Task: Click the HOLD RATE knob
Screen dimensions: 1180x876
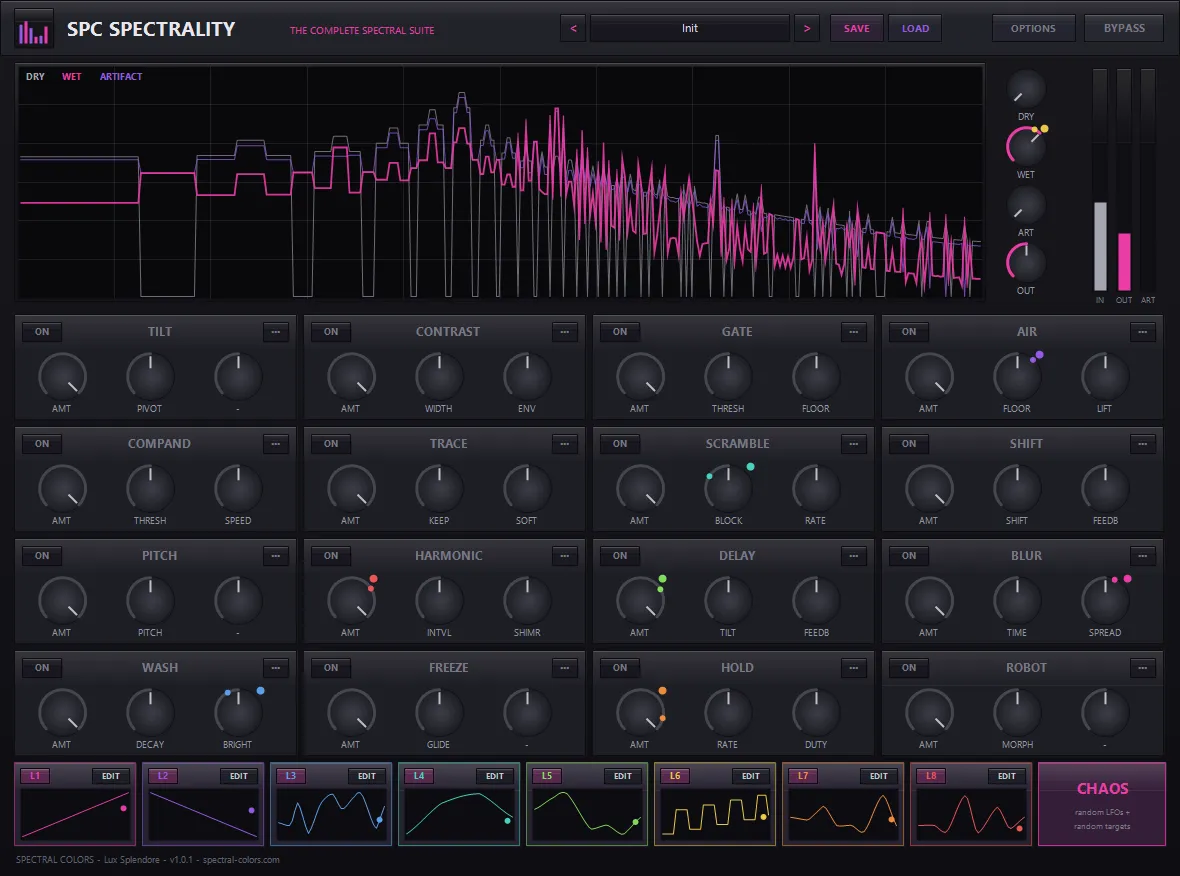Action: (x=728, y=713)
